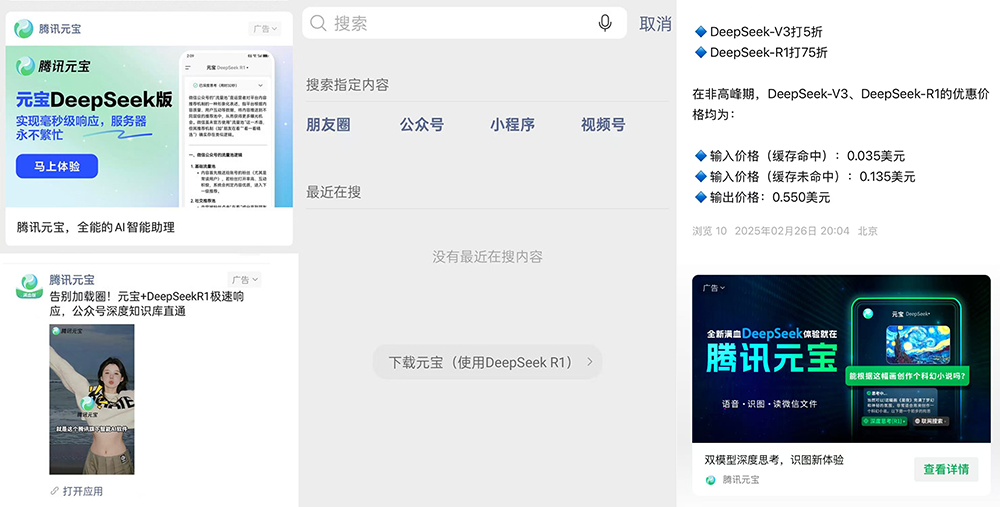Select the 公众号 search category
Image resolution: width=1000 pixels, height=507 pixels.
(422, 124)
